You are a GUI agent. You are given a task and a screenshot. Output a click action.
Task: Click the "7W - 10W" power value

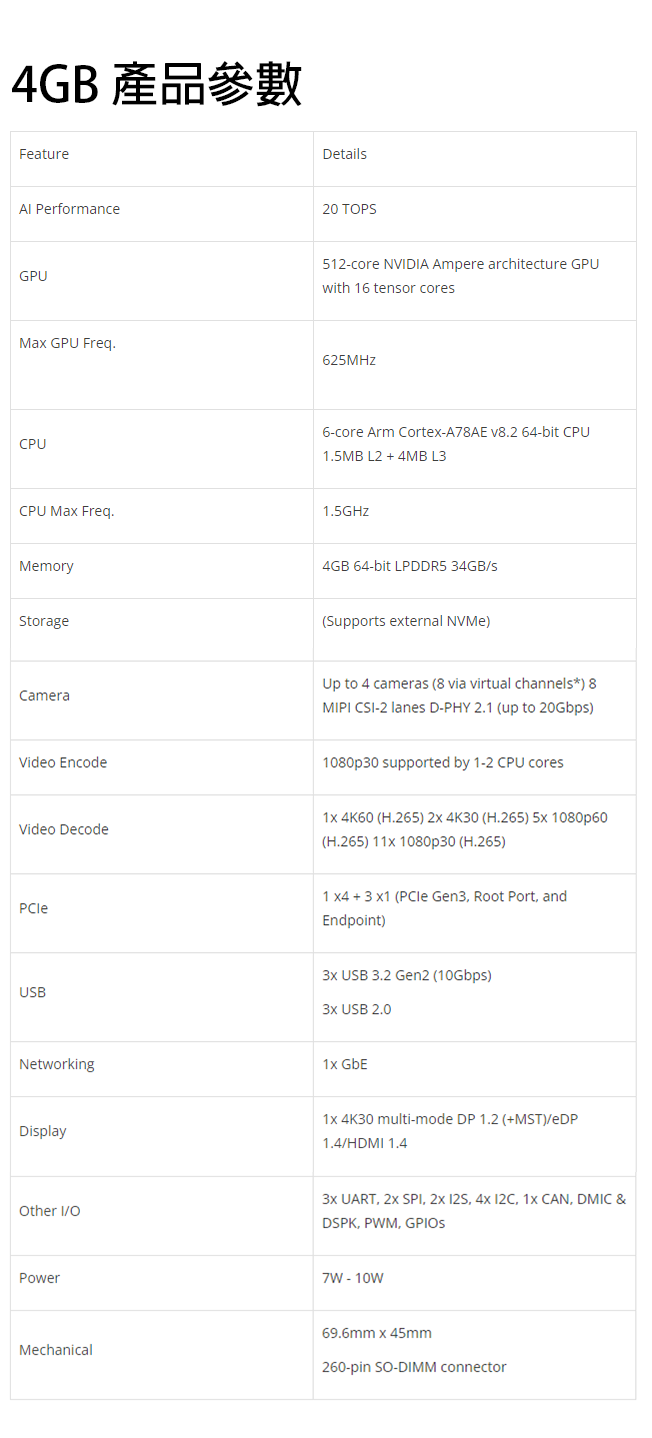tap(352, 1278)
